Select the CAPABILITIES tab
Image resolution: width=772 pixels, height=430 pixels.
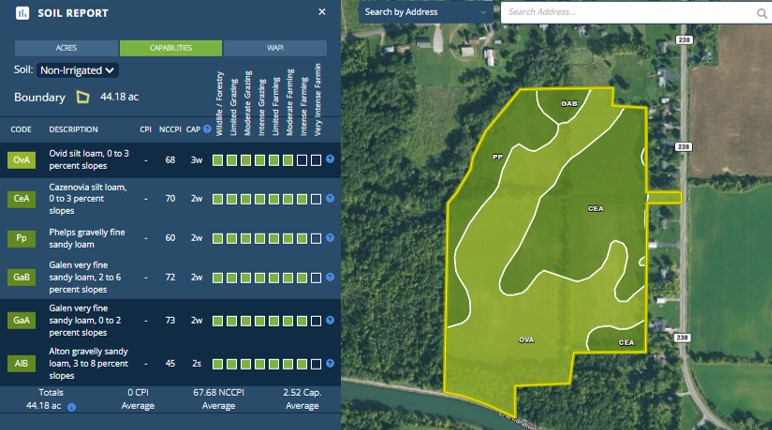click(170, 48)
